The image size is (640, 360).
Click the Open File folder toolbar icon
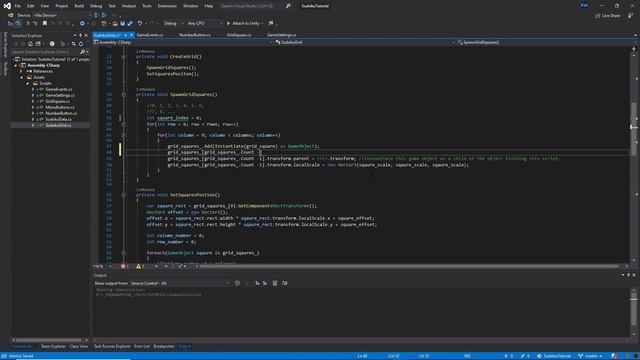[x=115, y=23]
